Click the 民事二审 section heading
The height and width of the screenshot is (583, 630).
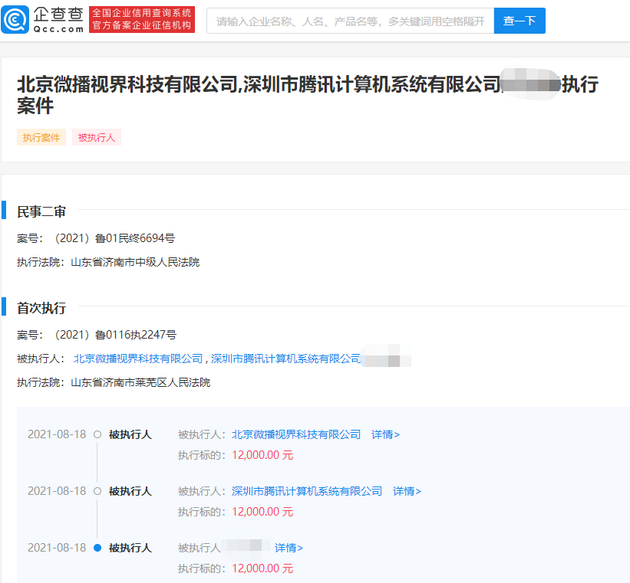[41, 212]
